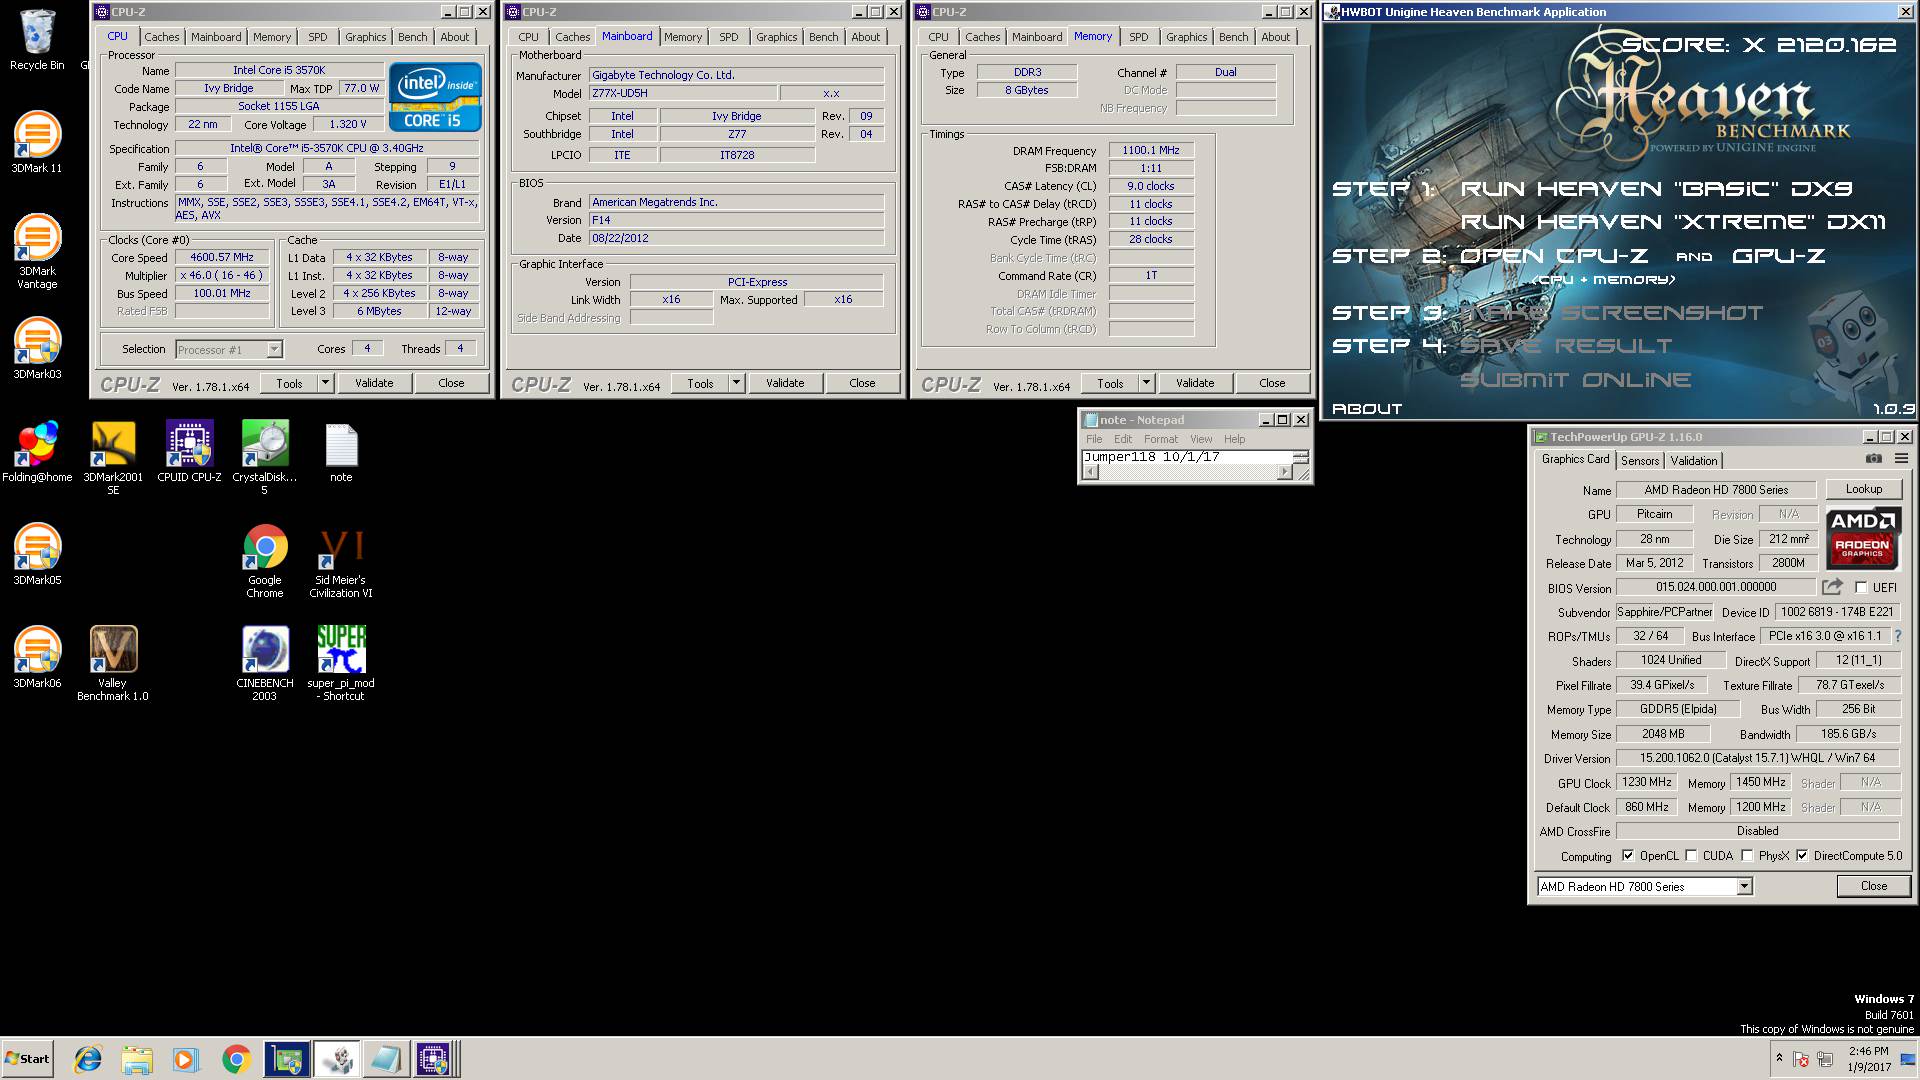Screen dimensions: 1920x1080
Task: Click Close button in Memory CPU-Z window
Action: pos(1272,383)
